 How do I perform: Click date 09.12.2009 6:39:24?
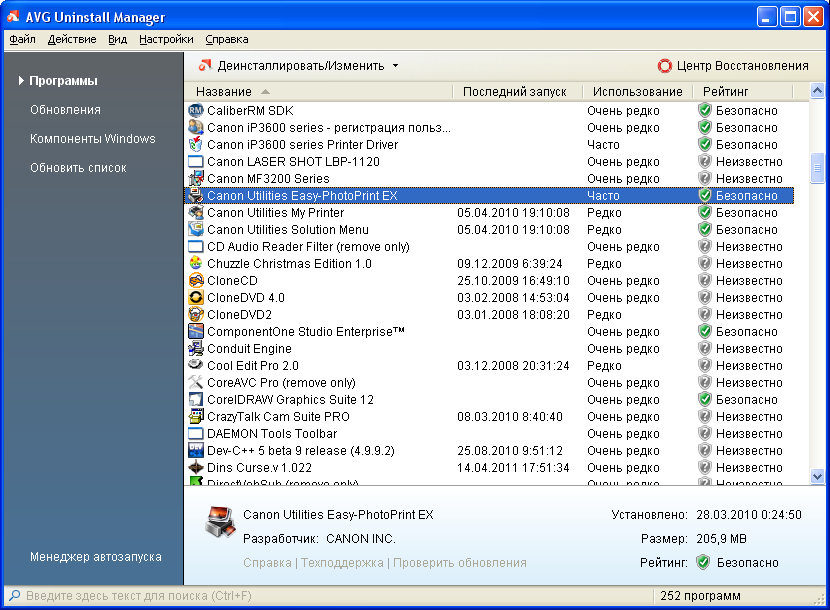[x=510, y=263]
